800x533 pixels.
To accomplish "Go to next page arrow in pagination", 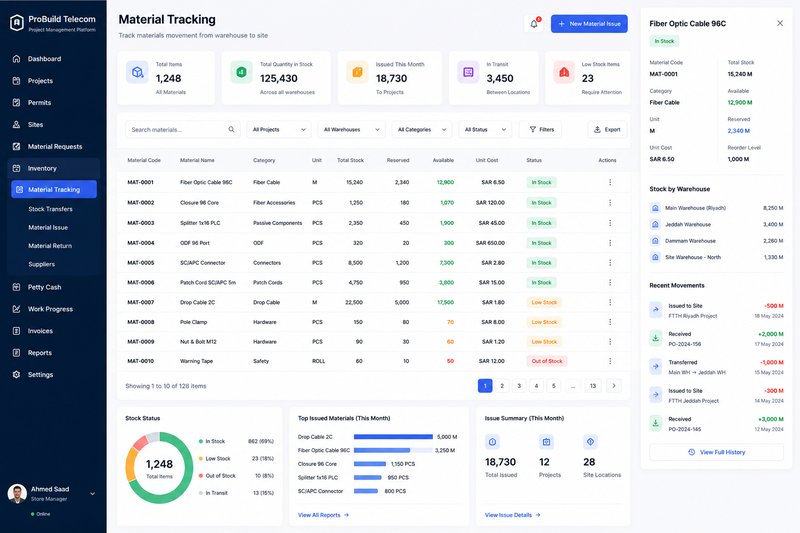I will 614,386.
